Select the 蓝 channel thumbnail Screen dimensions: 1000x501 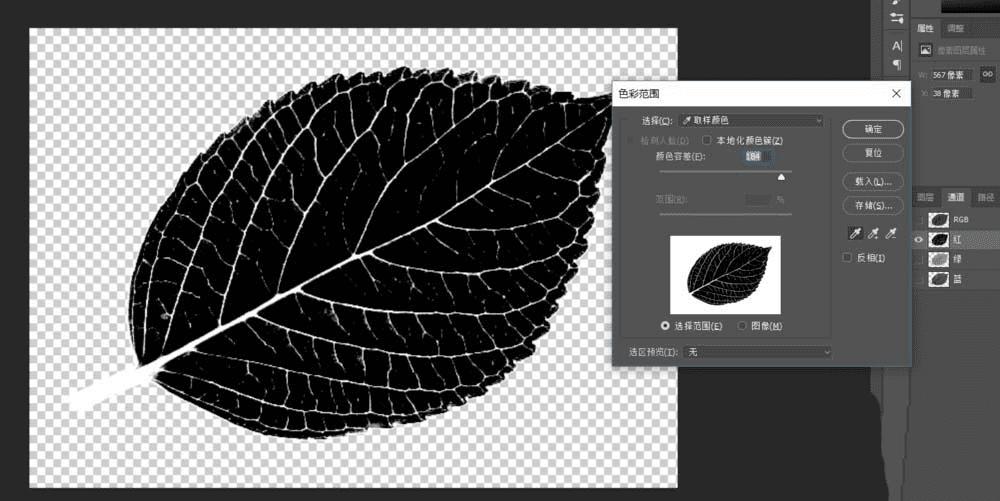point(939,279)
